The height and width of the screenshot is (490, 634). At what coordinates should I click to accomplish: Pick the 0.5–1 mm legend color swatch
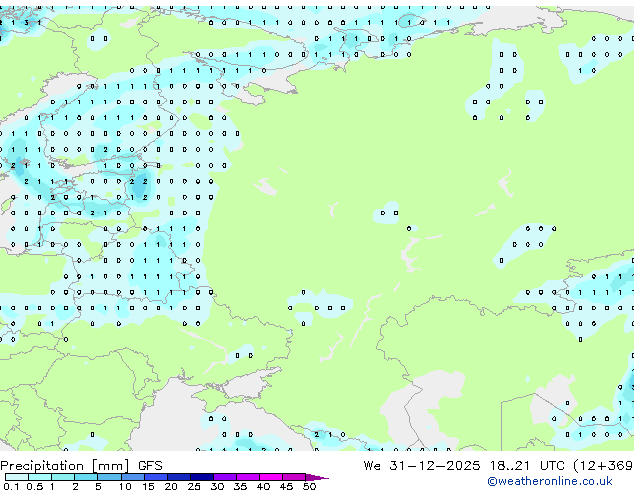pos(40,477)
